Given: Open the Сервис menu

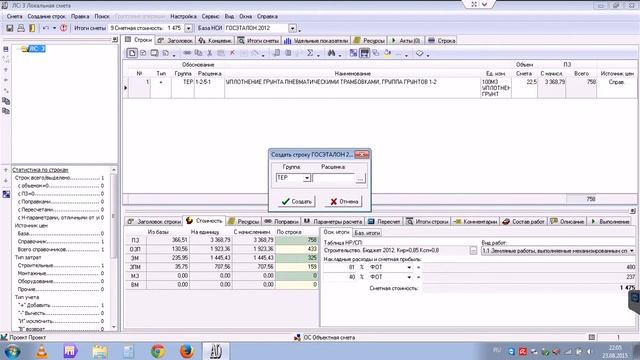Looking at the screenshot, I should (x=211, y=16).
